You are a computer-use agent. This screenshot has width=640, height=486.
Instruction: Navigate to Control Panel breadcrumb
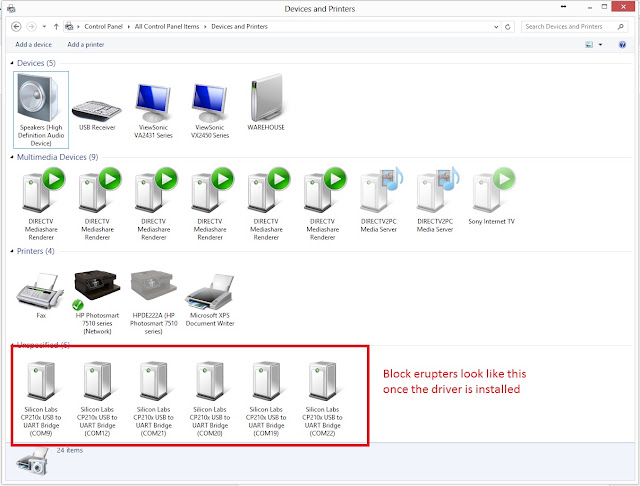tap(103, 27)
